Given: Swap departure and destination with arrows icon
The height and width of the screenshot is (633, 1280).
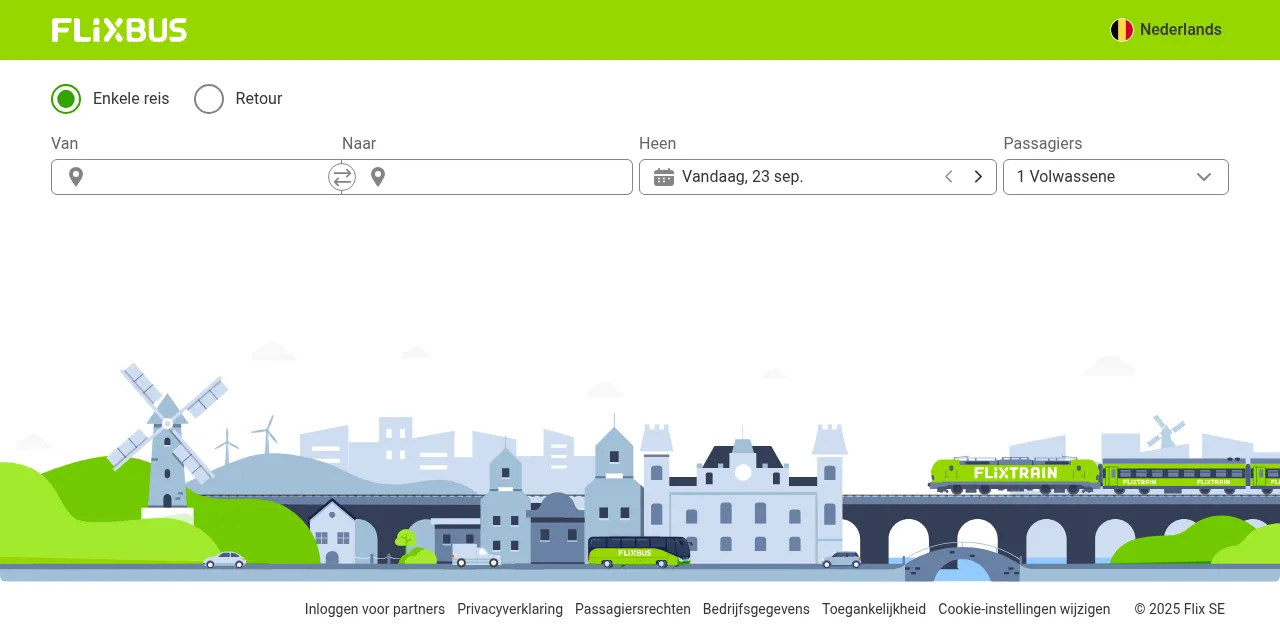Looking at the screenshot, I should [x=342, y=177].
